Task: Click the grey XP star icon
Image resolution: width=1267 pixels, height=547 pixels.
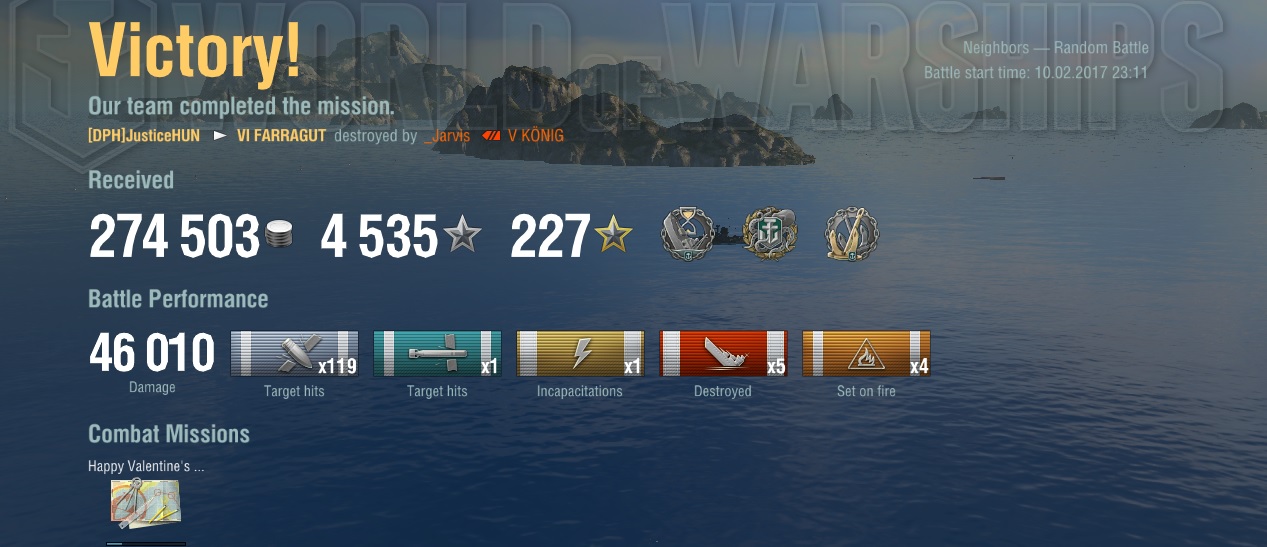Action: [462, 237]
